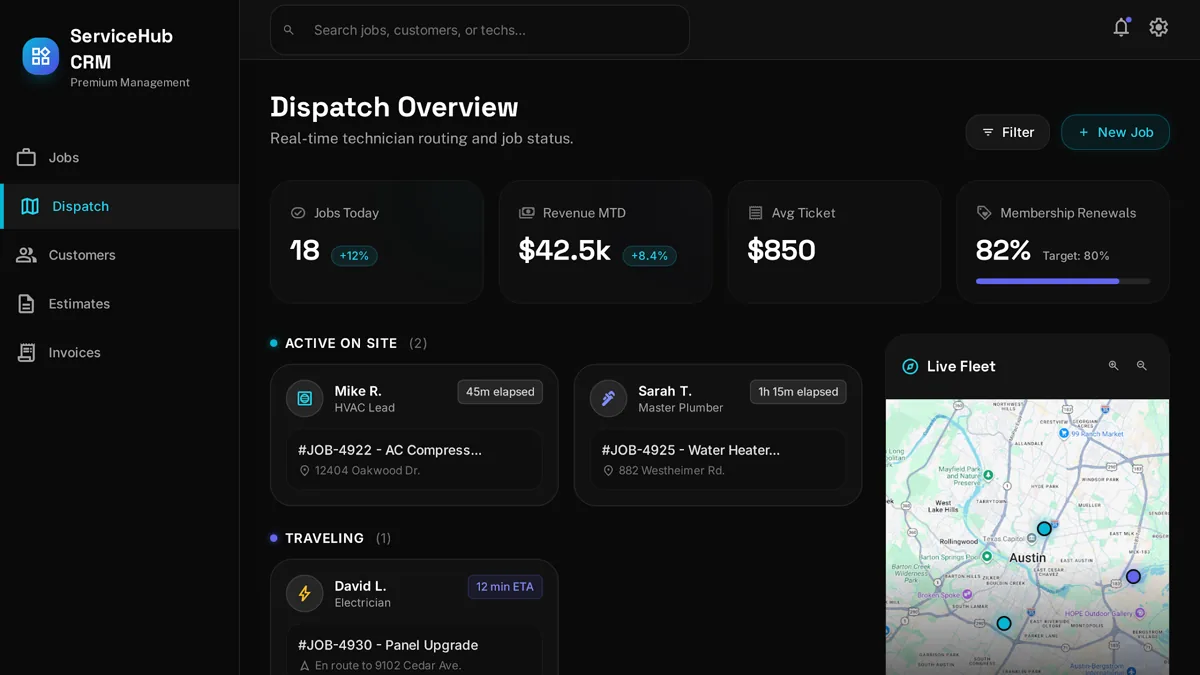Click location pin beside 882 Westheimer Rd.

tap(608, 471)
